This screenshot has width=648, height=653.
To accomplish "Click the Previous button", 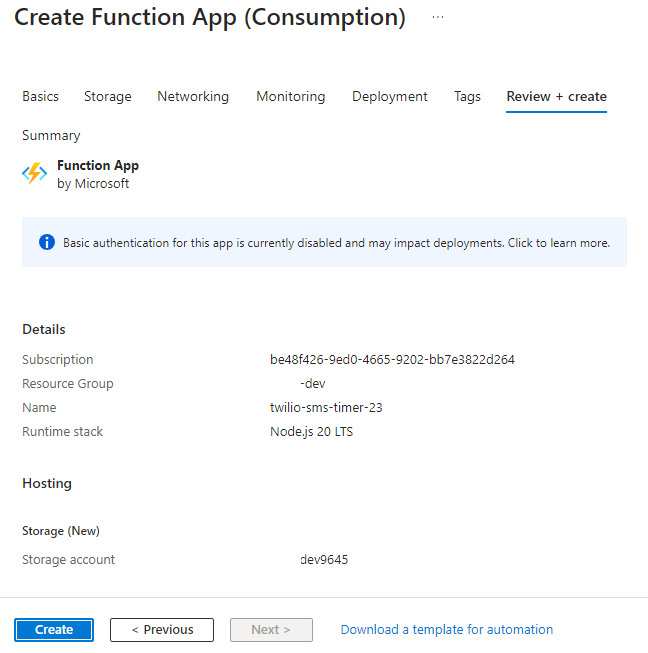I will 162,630.
